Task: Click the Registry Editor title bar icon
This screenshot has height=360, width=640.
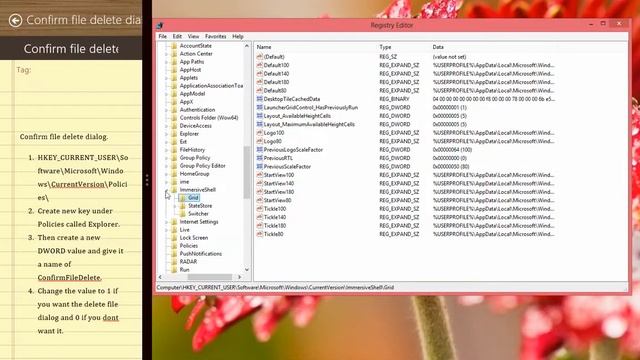Action: (x=160, y=25)
